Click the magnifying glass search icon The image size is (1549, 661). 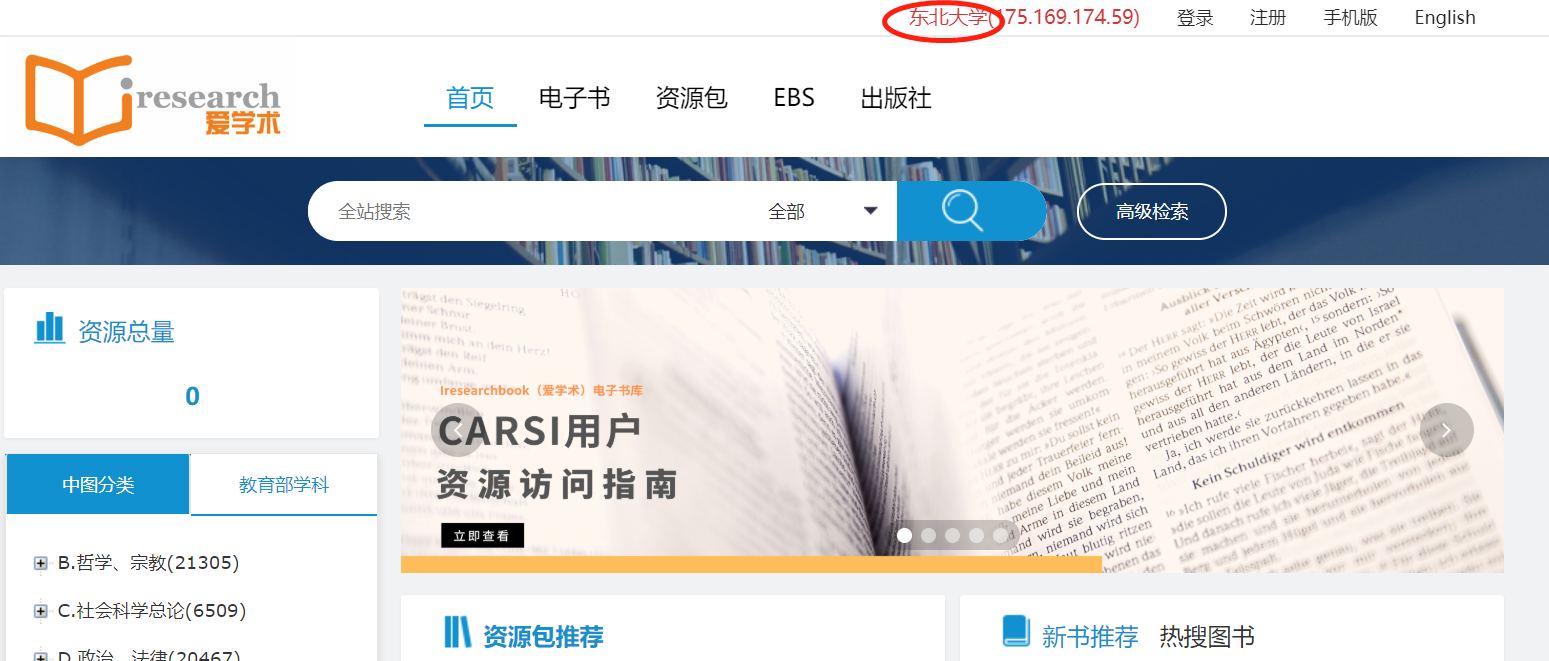[963, 211]
